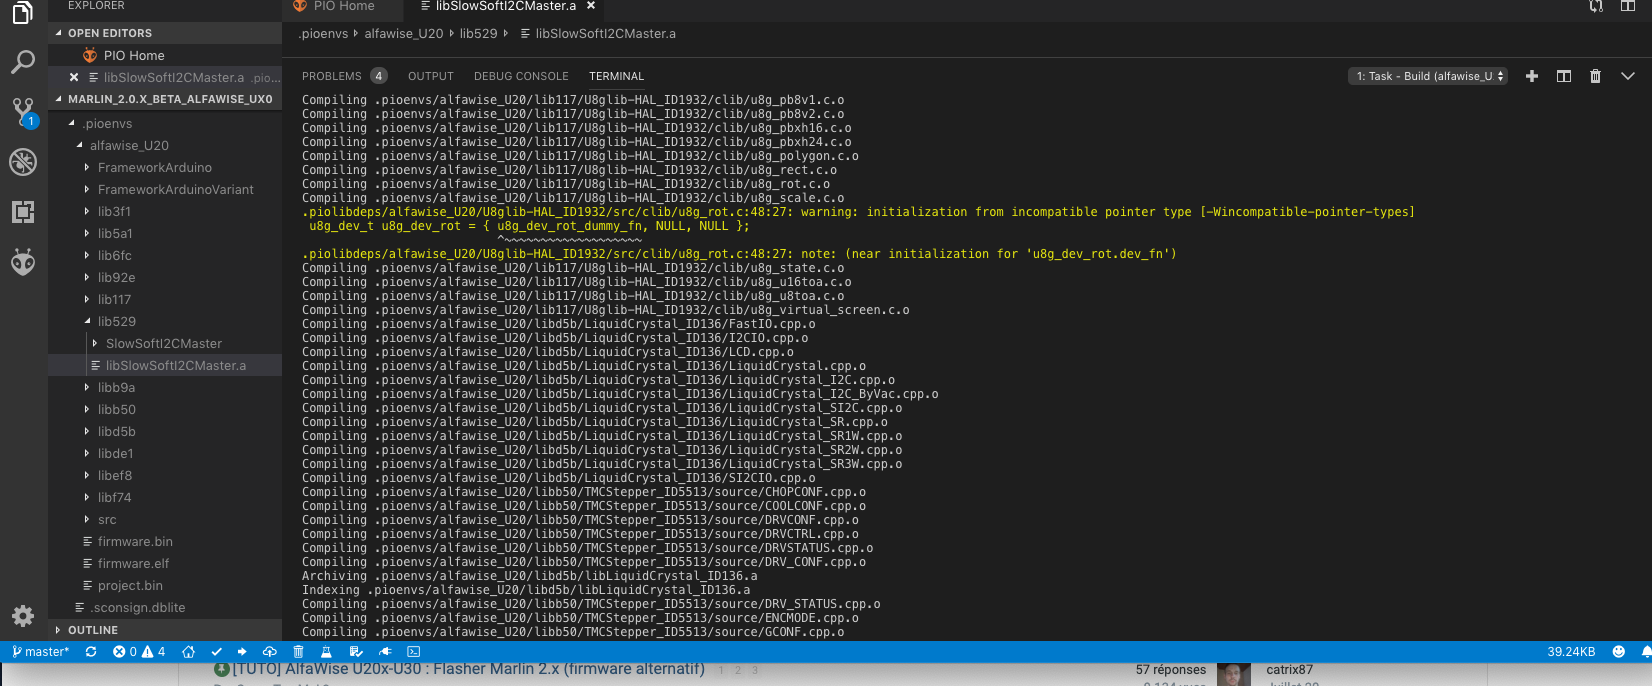Run PlatformIO Test flask icon

pyautogui.click(x=326, y=652)
